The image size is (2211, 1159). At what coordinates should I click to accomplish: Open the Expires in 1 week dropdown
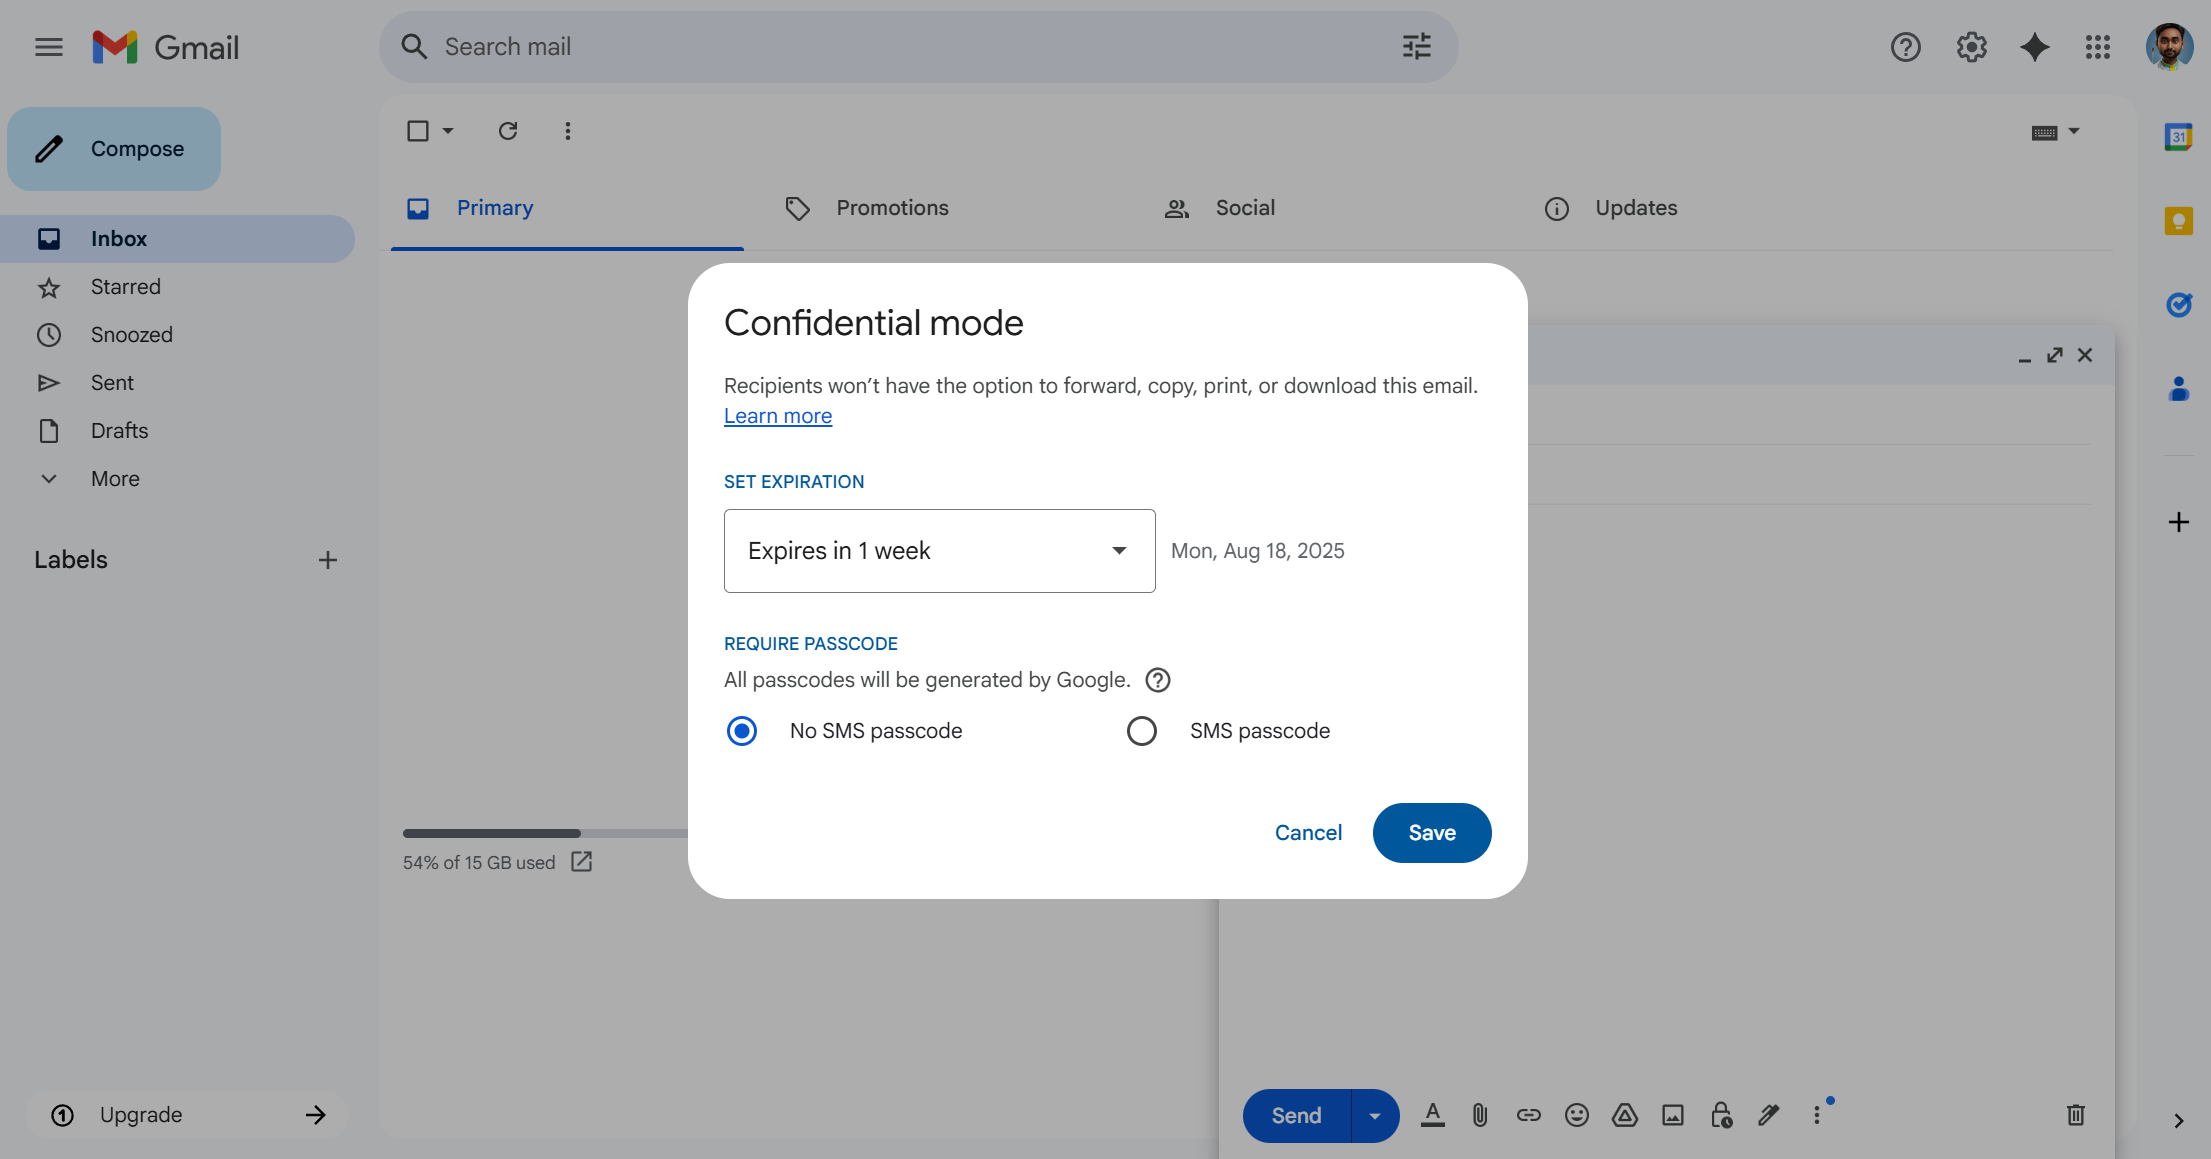point(939,551)
